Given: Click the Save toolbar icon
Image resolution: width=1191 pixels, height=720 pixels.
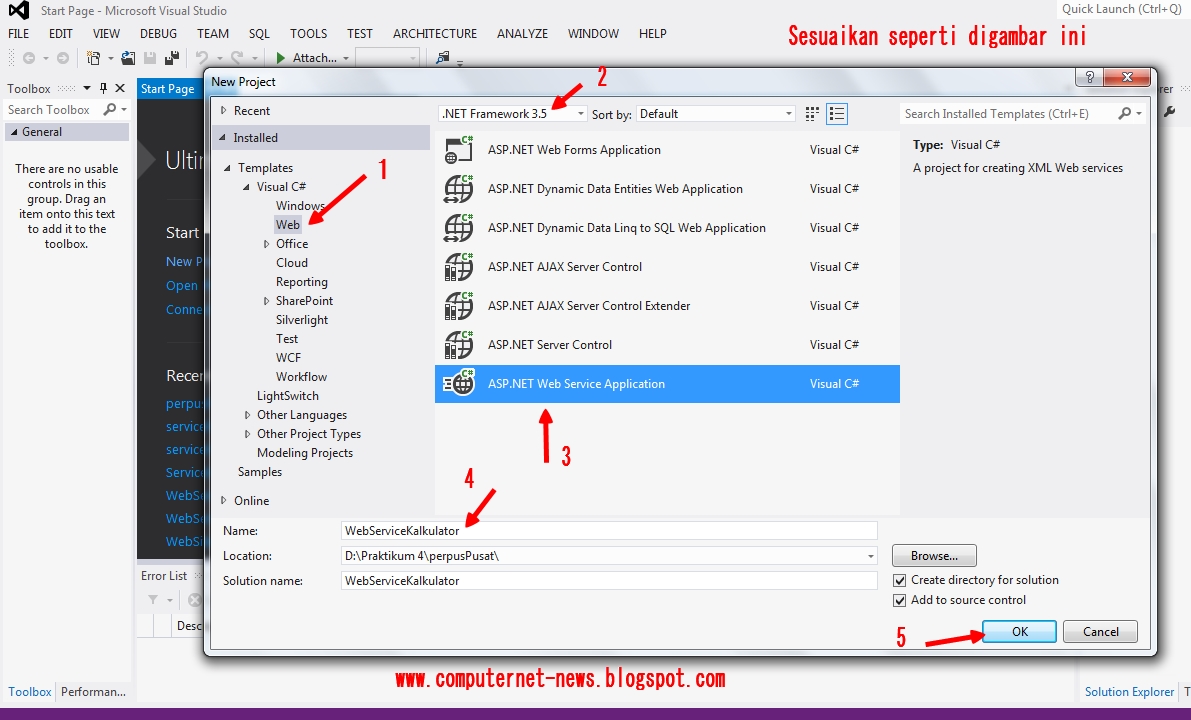Looking at the screenshot, I should (150, 58).
